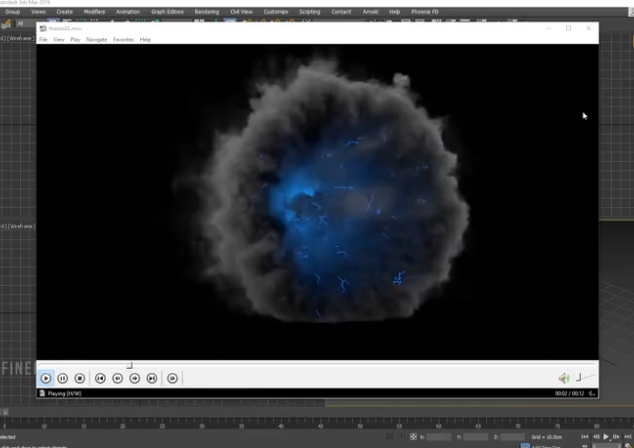Click the Playing status text in the player
Image resolution: width=634 pixels, height=448 pixels.
pos(65,393)
